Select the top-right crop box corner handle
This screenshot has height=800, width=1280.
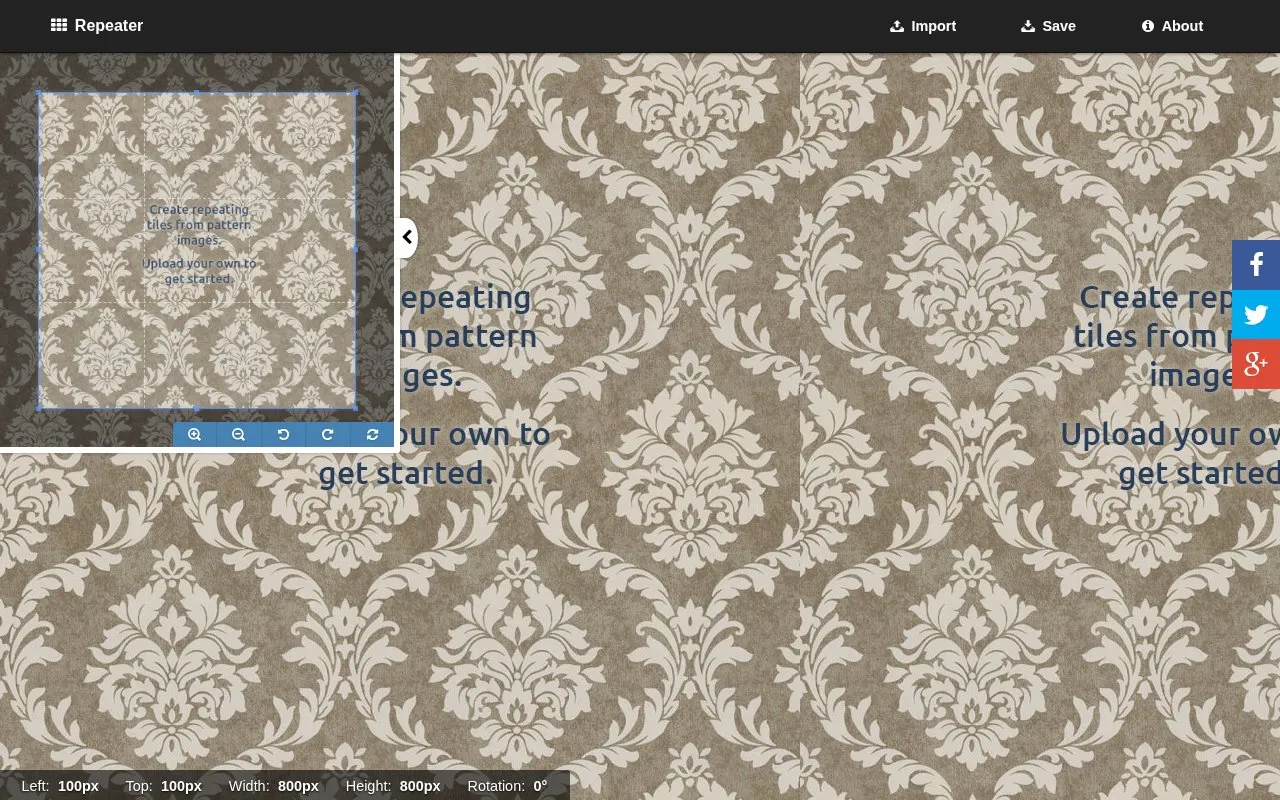(x=355, y=92)
